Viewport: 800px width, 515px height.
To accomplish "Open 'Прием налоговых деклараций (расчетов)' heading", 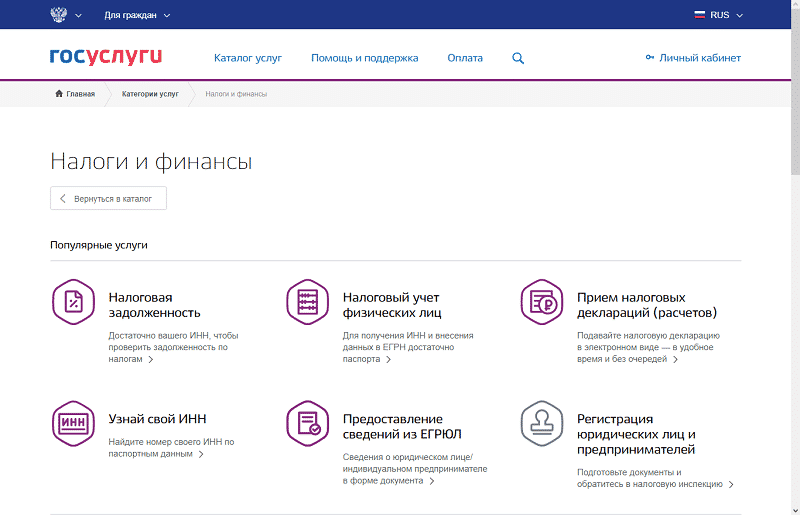I will coord(647,305).
